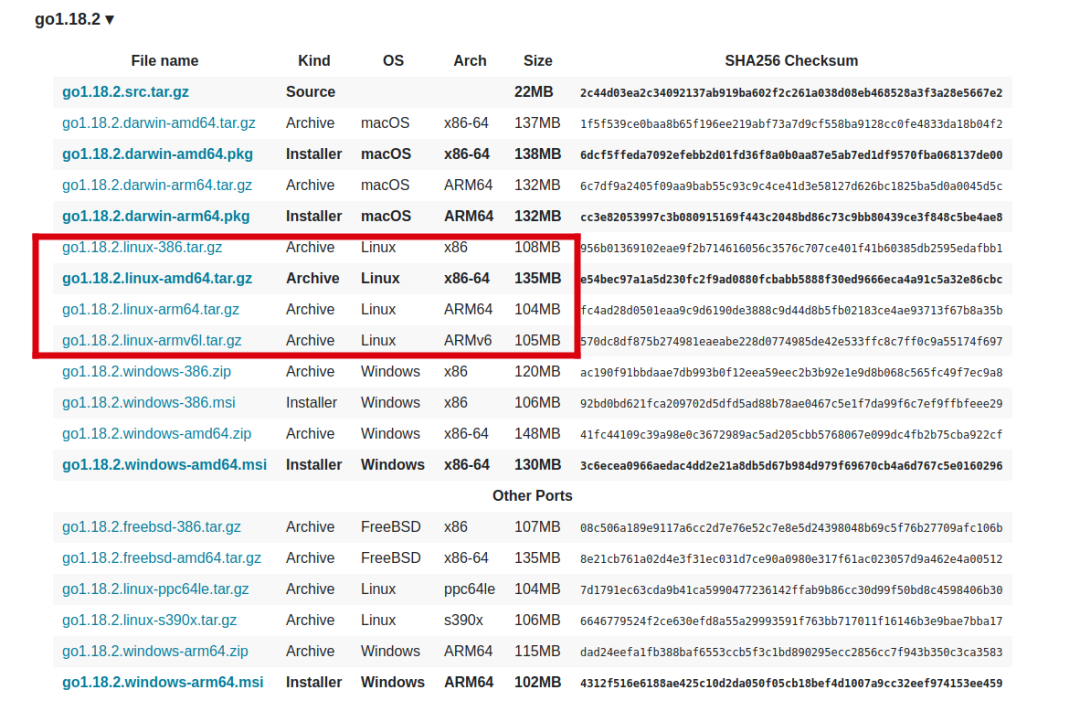This screenshot has width=1080, height=711.
Task: Click go1.18.2.linux-ppc64le.tar.gz link
Action: coord(155,589)
